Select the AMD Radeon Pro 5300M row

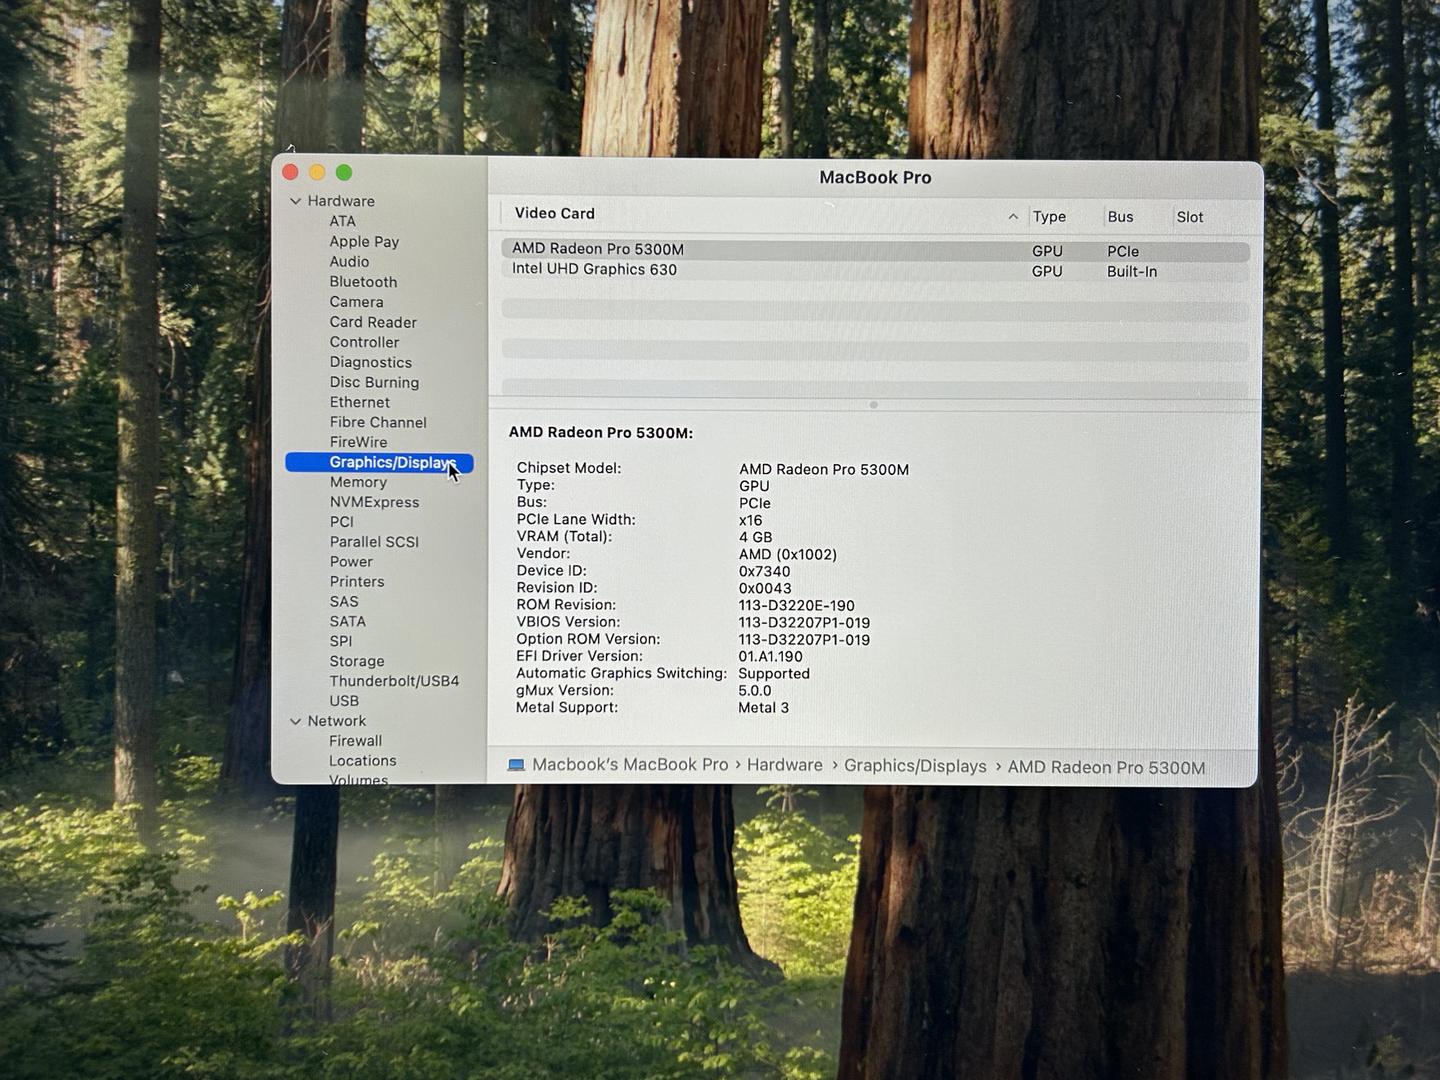875,250
